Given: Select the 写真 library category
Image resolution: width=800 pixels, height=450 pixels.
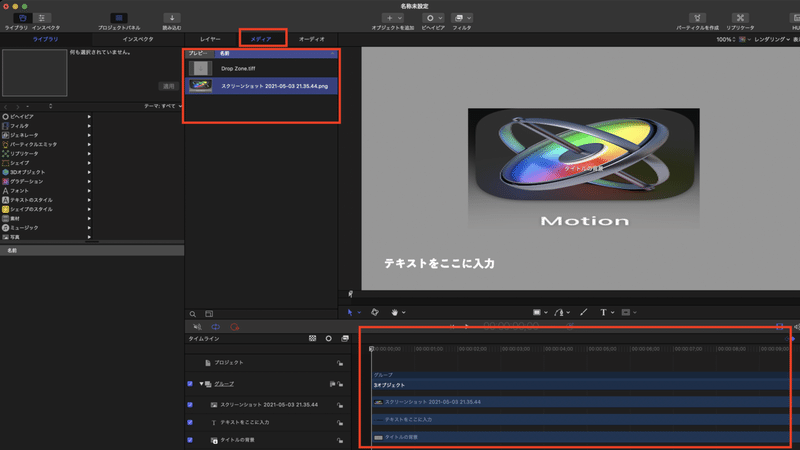Looking at the screenshot, I should tap(46, 237).
